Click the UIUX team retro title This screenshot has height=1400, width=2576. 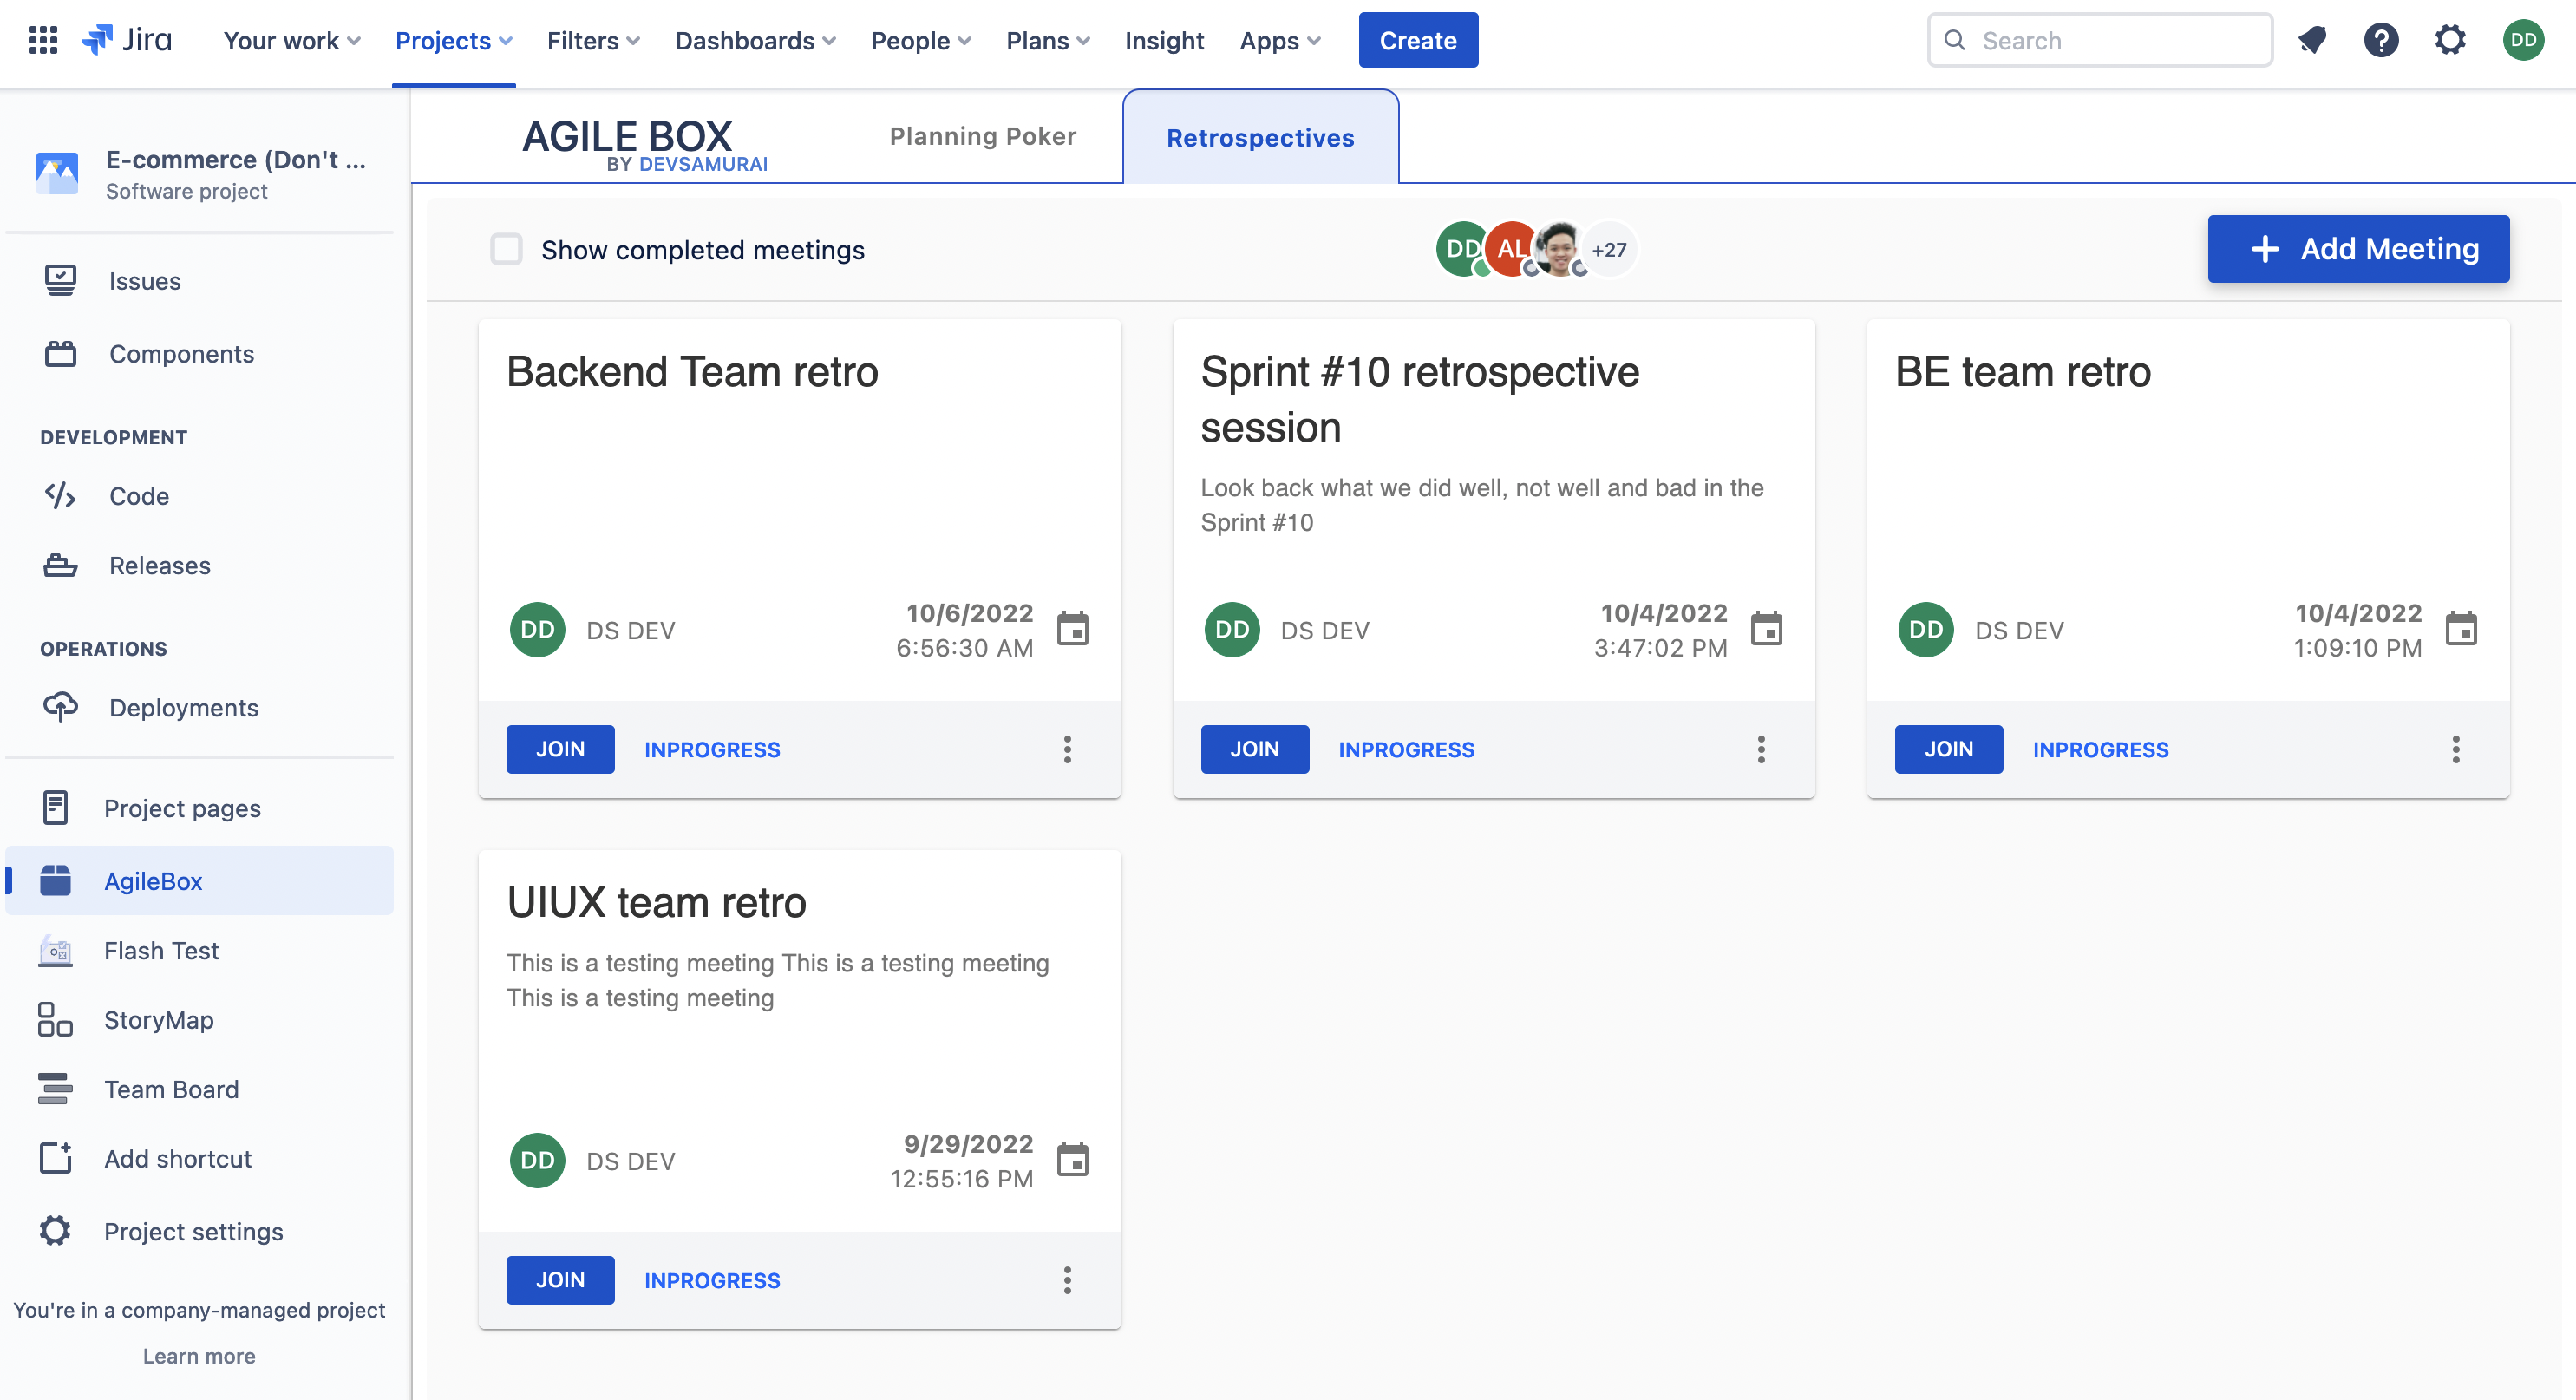[656, 902]
